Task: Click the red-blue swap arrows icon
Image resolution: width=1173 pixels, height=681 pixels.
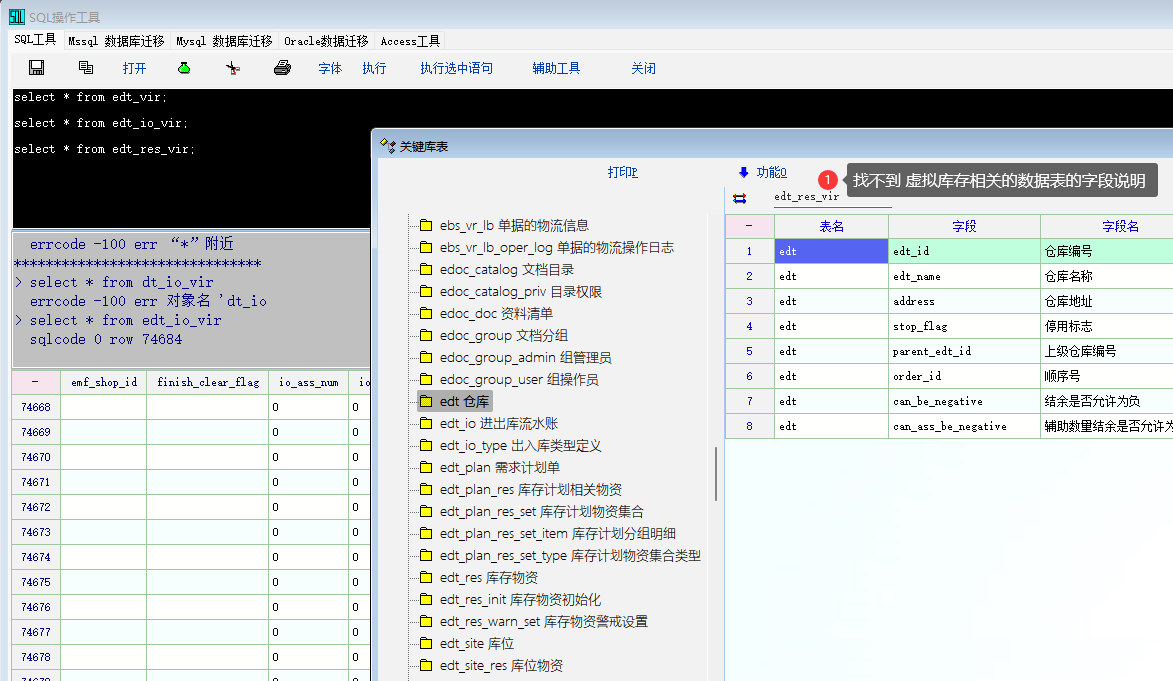Action: pyautogui.click(x=739, y=198)
